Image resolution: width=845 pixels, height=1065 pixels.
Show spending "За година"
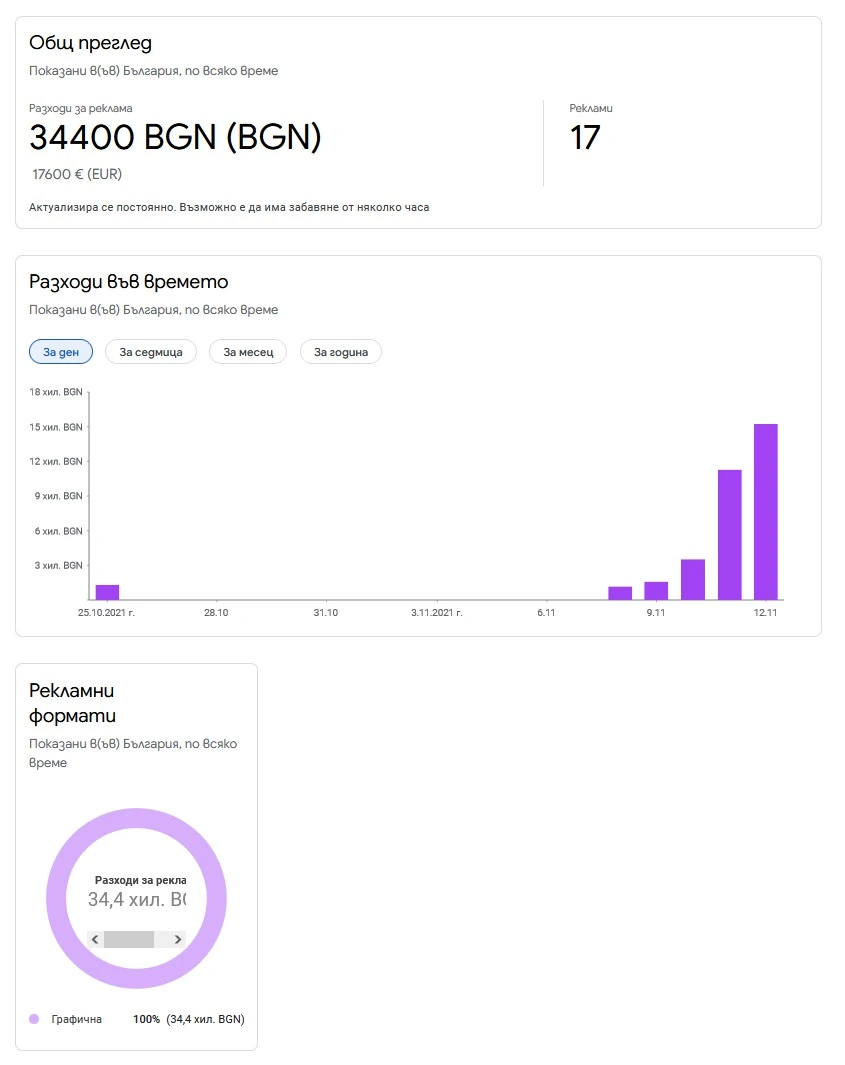pos(341,352)
